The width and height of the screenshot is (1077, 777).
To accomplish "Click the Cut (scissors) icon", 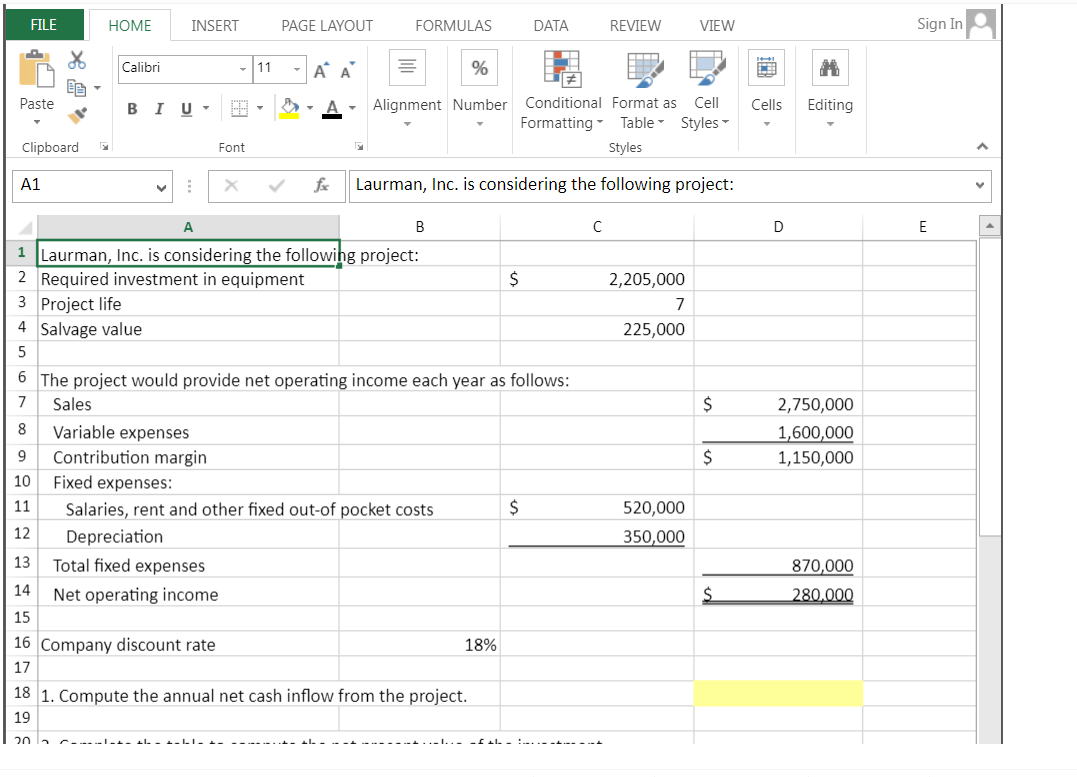I will tap(76, 60).
